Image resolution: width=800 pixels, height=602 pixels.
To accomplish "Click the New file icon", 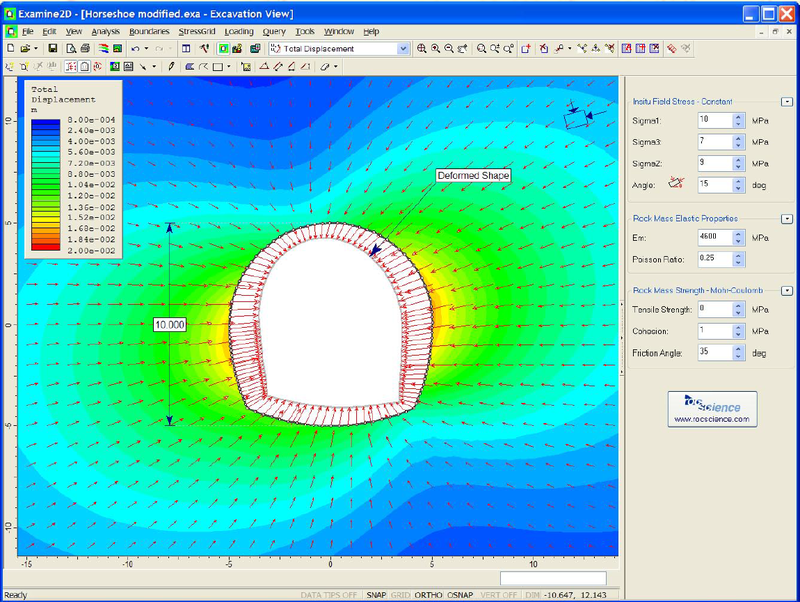I will [10, 48].
